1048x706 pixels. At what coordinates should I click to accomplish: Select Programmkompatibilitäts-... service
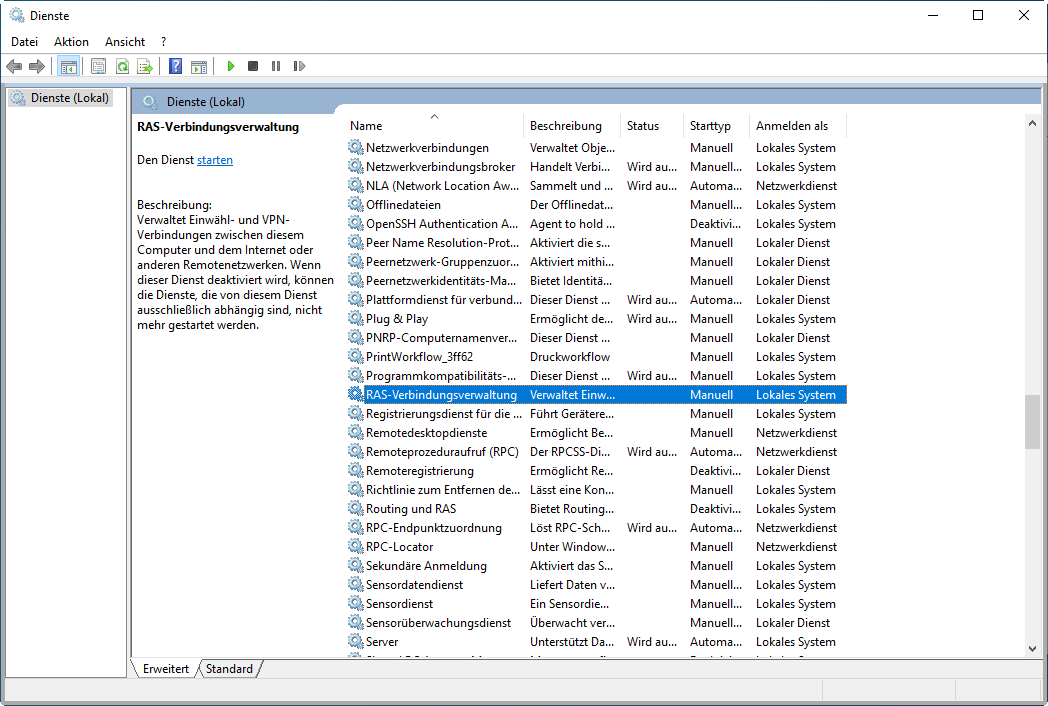[x=440, y=376]
